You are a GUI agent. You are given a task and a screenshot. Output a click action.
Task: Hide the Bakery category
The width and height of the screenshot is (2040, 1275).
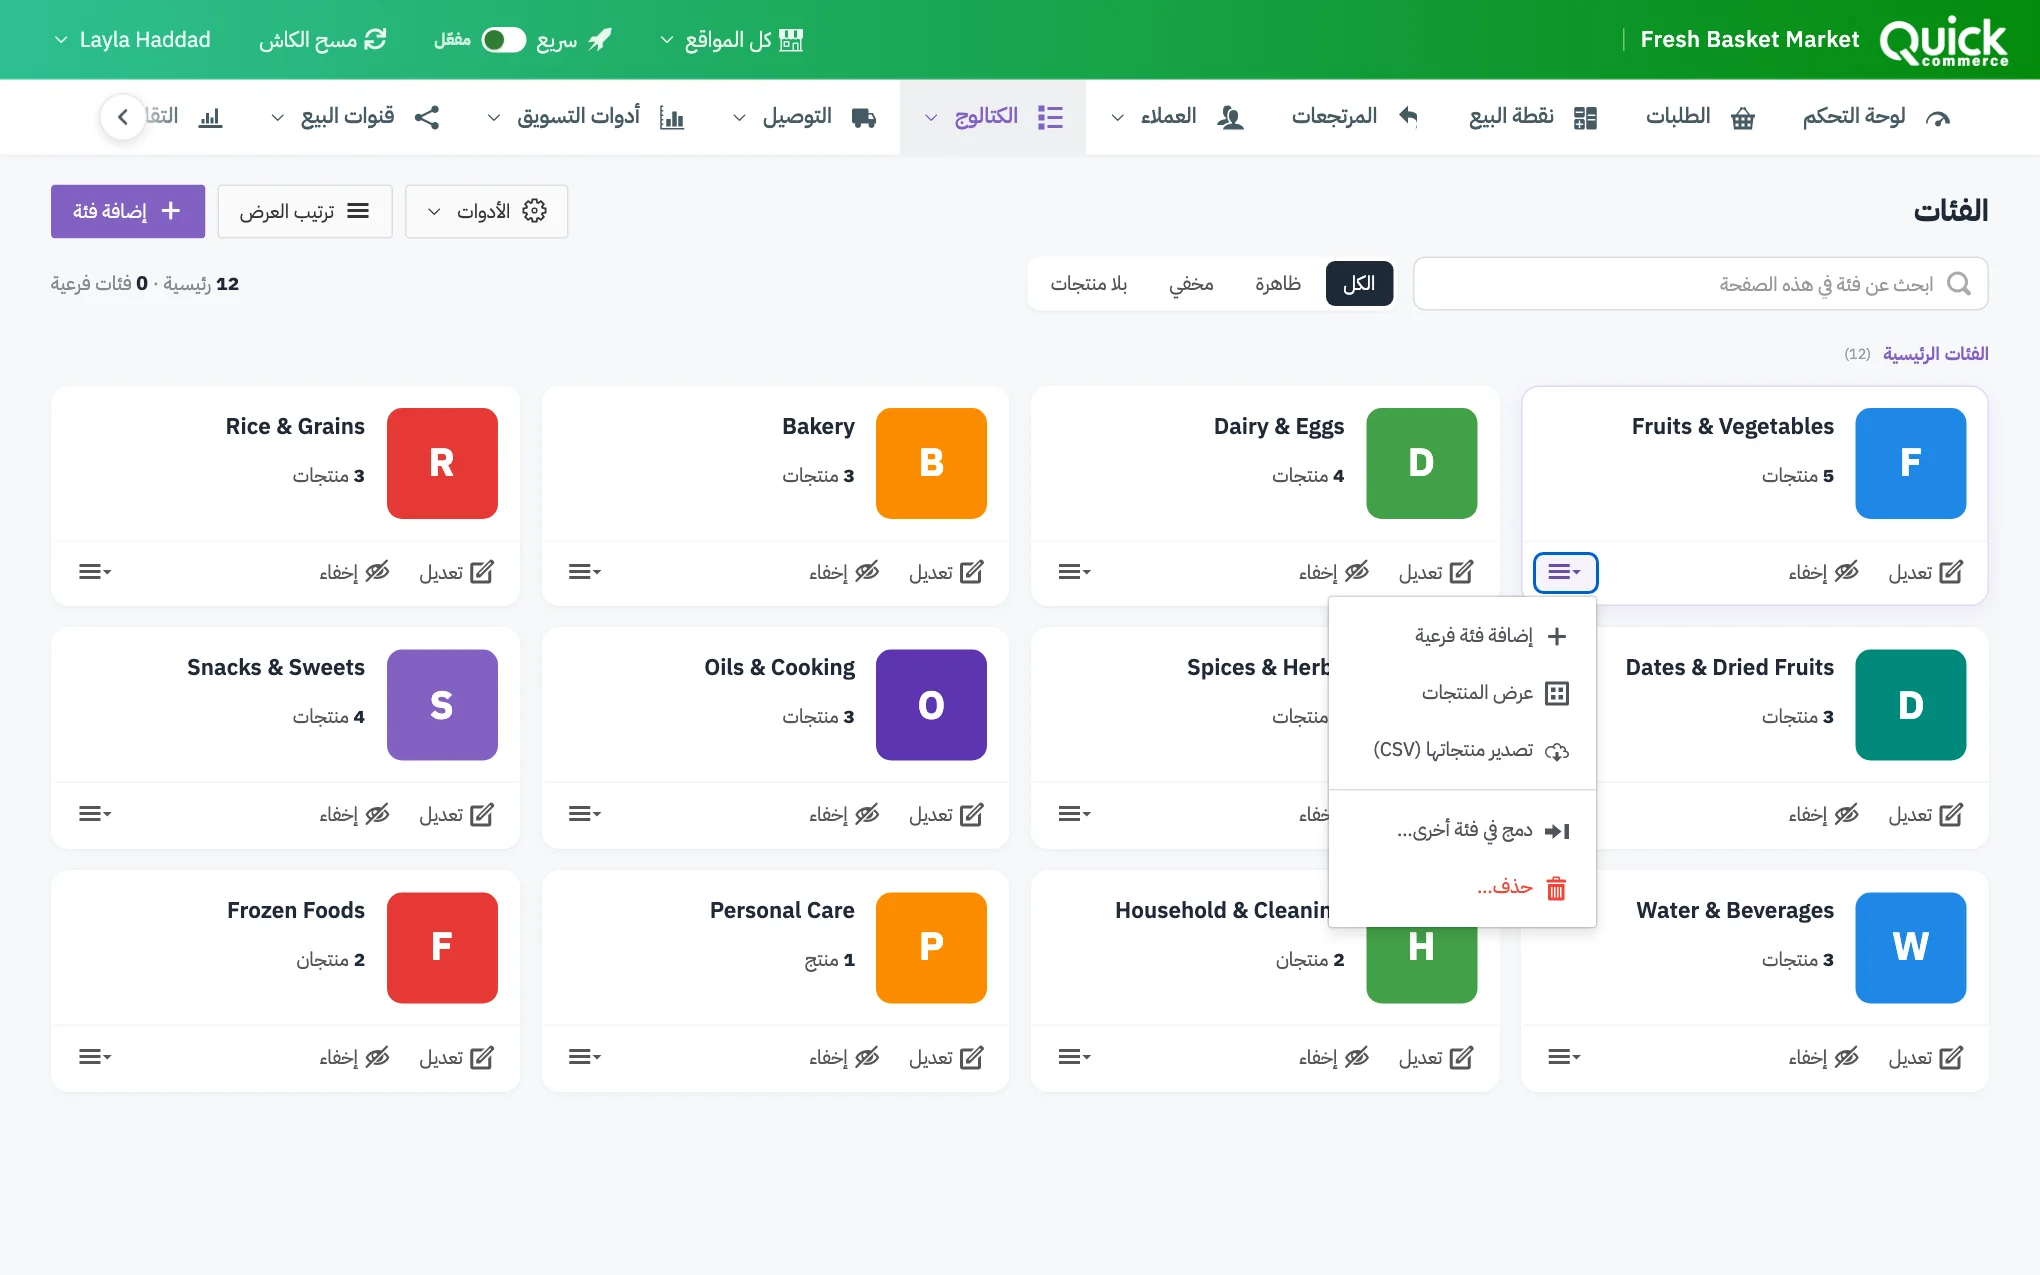pyautogui.click(x=844, y=572)
